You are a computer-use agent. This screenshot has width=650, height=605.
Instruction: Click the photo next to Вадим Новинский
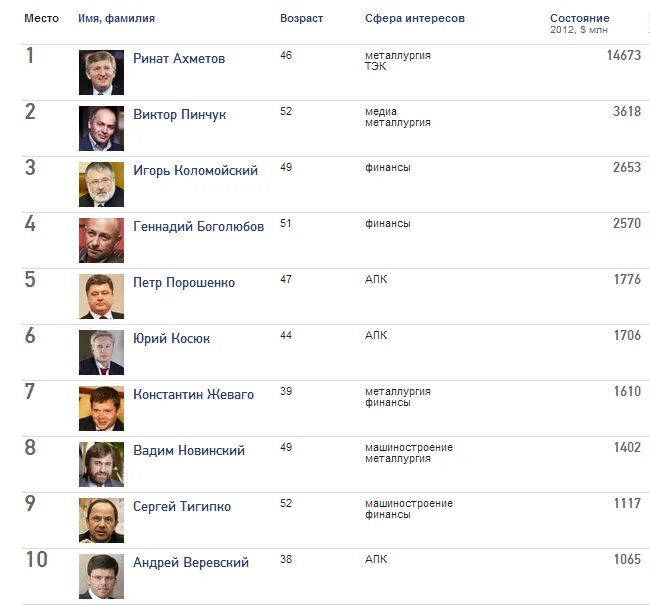pos(101,464)
